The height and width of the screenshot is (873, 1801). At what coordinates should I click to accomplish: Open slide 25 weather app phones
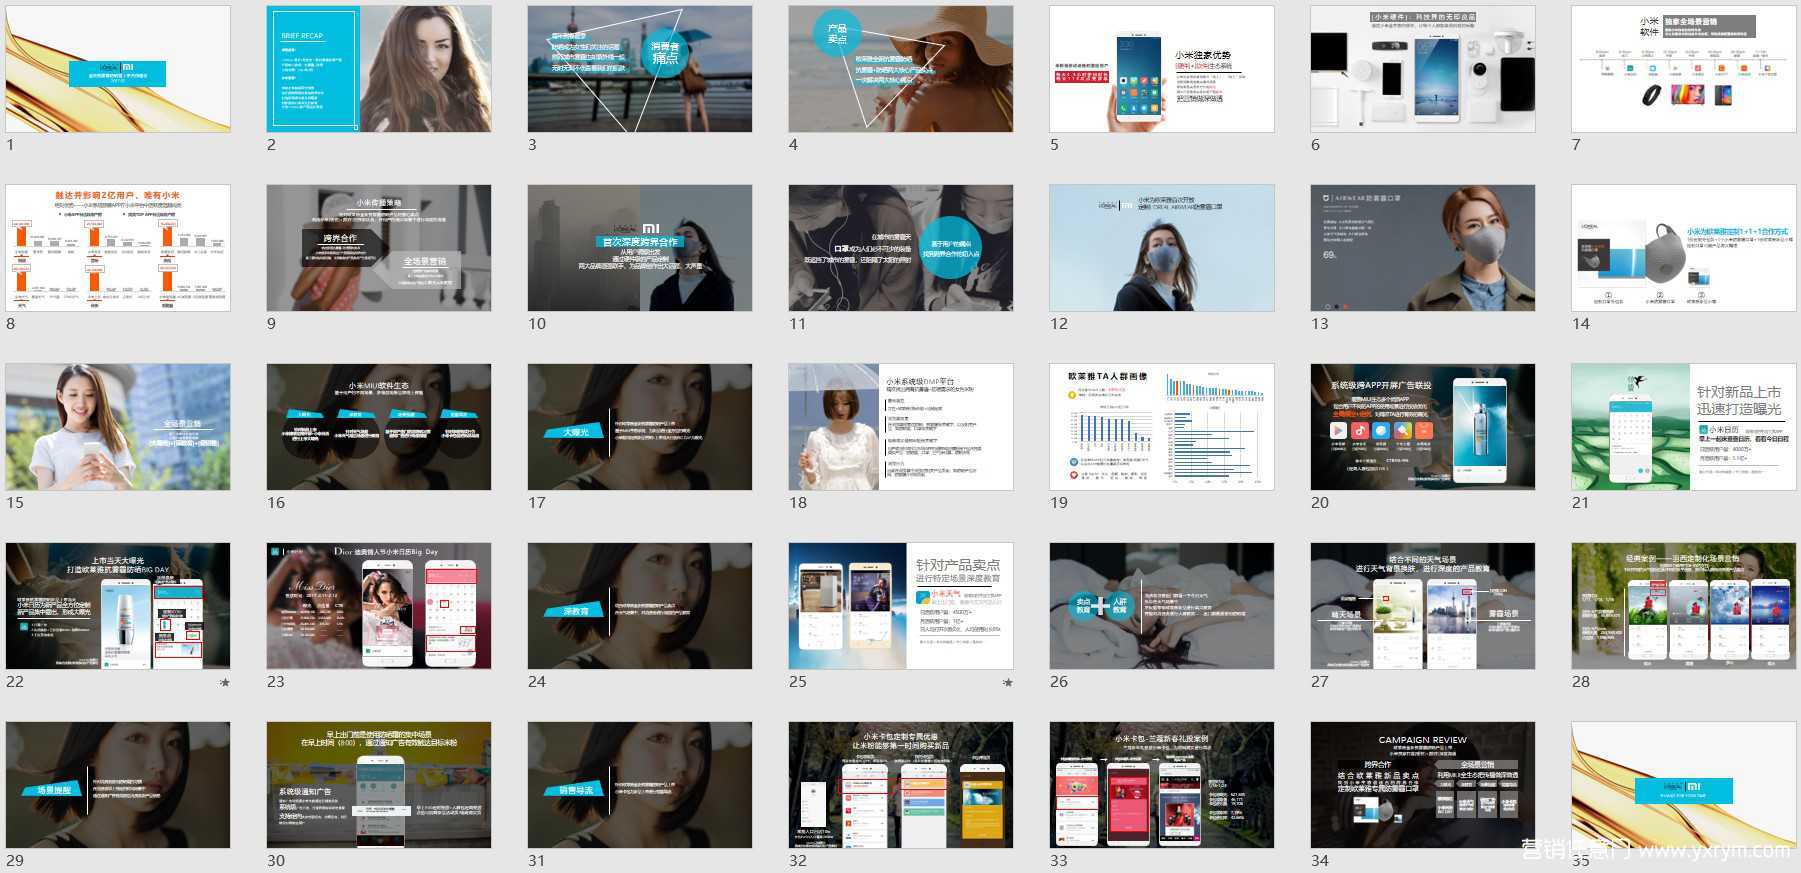[x=901, y=606]
